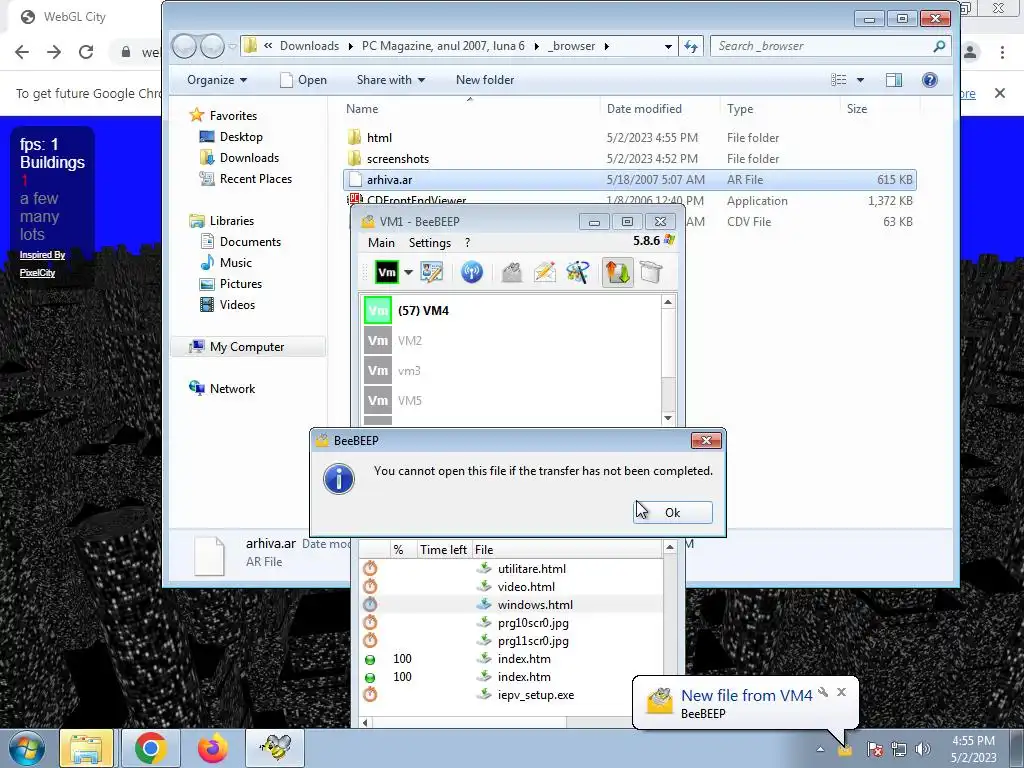This screenshot has height=768, width=1024.
Task: Select offline user VM2
Action: click(511, 340)
